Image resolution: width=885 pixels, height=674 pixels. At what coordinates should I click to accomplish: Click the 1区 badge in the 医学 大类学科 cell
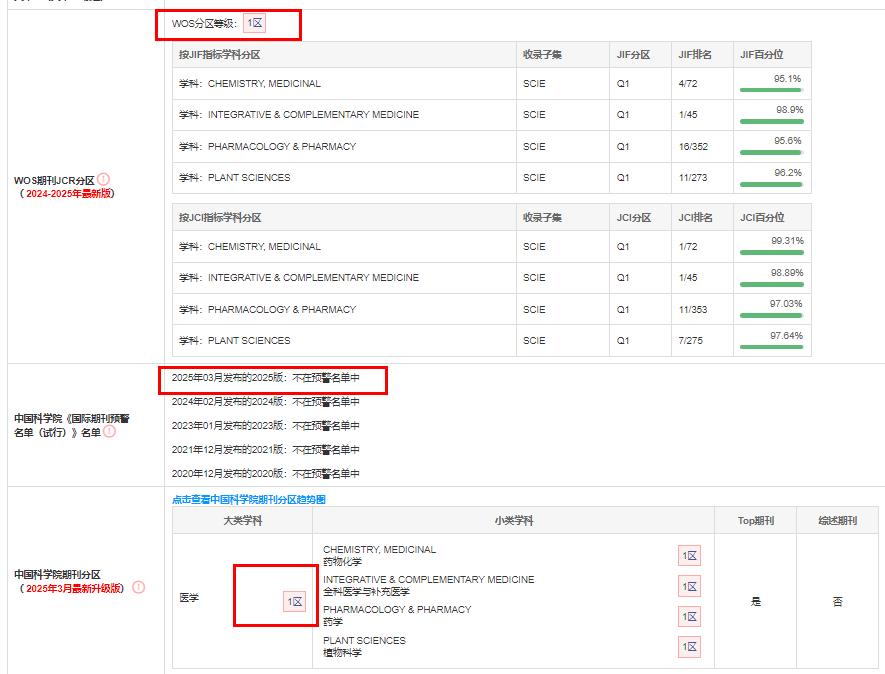click(294, 602)
